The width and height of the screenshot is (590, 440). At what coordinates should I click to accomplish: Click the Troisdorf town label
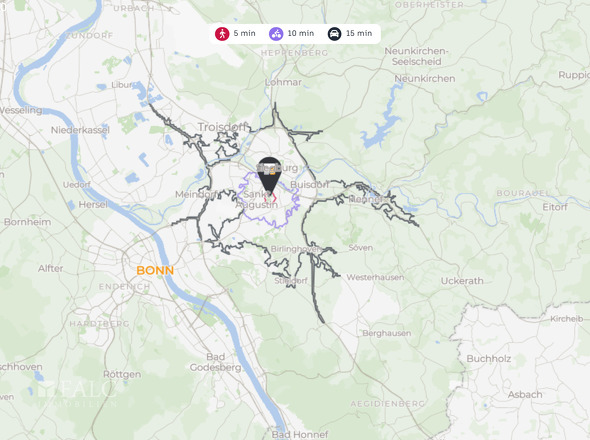223,127
